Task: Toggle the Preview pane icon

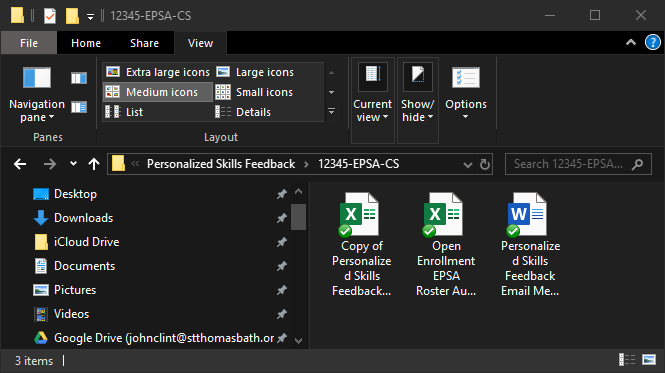Action: coord(79,78)
